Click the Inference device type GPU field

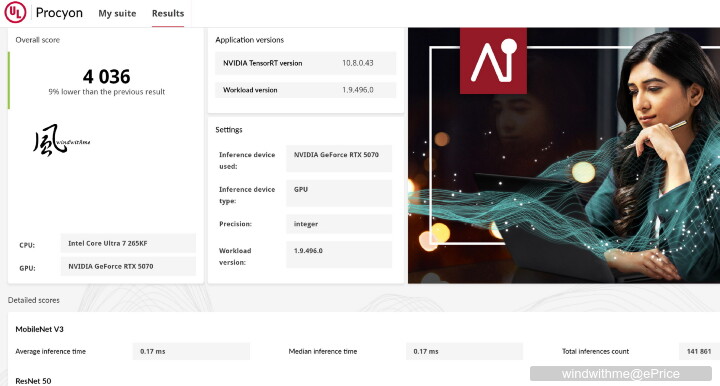(x=339, y=193)
